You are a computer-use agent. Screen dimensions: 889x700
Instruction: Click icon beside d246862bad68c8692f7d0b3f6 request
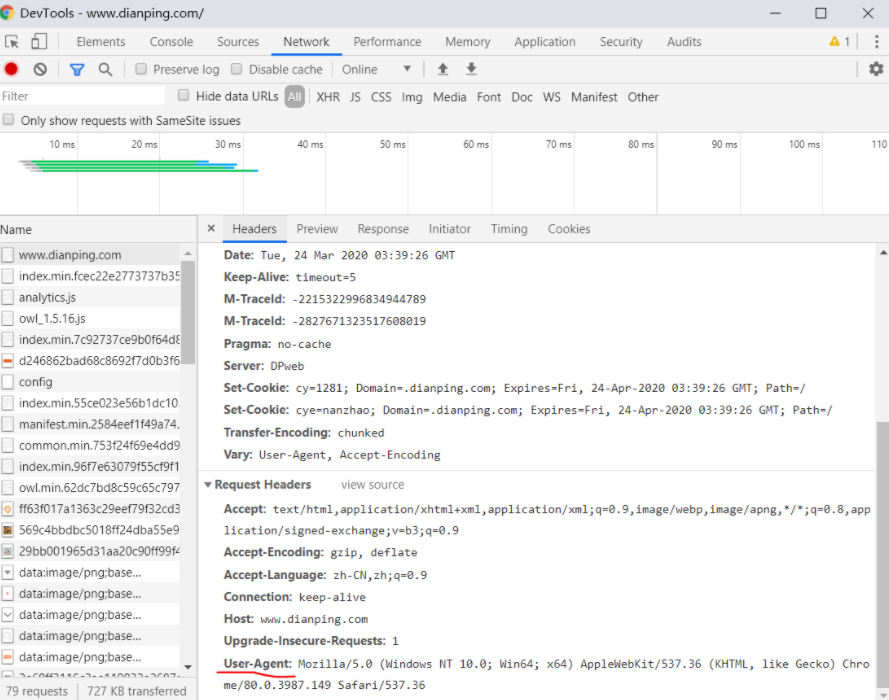coord(7,360)
